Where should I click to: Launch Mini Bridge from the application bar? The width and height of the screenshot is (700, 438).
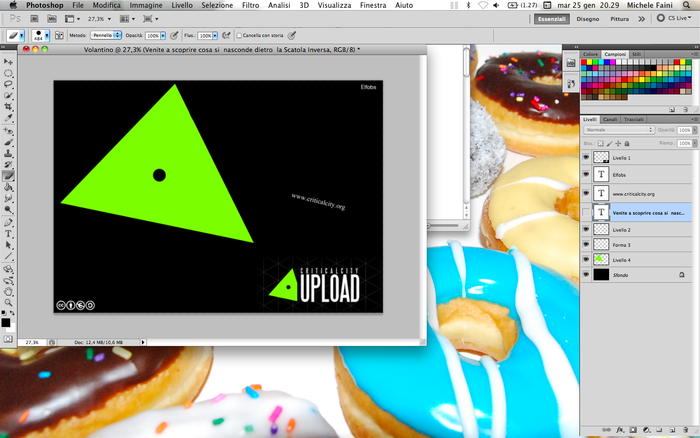click(x=52, y=19)
